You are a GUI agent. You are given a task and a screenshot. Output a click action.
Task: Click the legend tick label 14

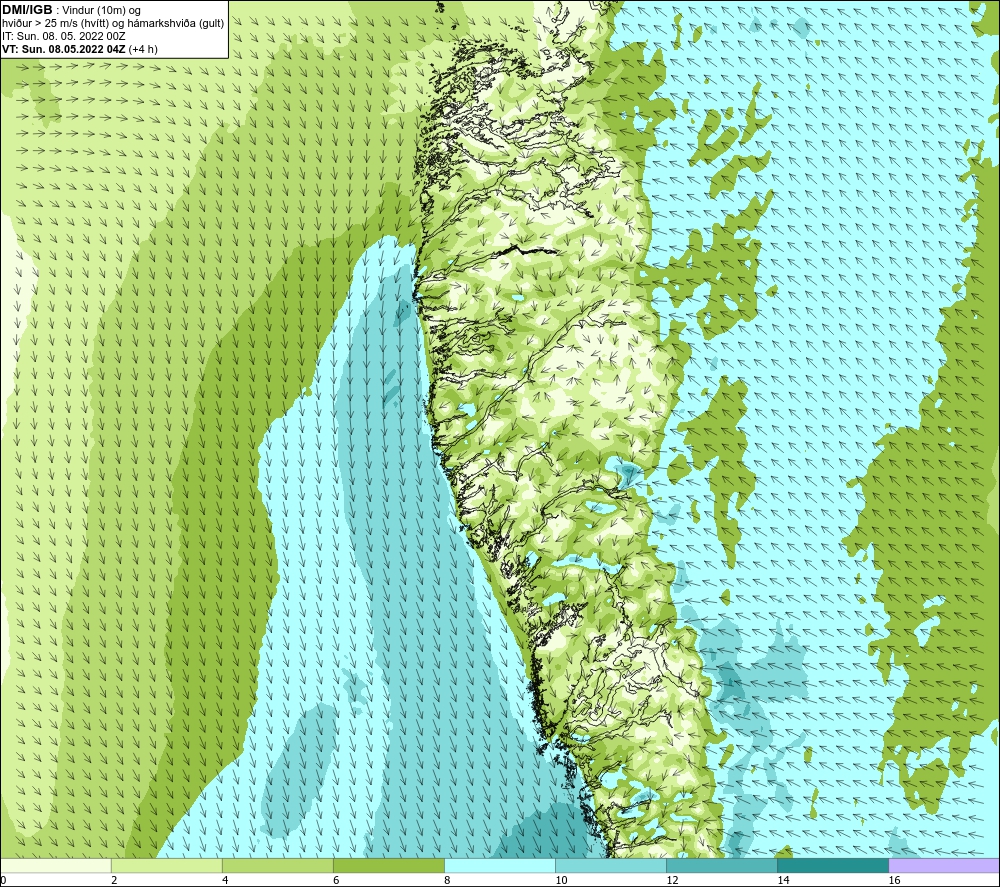[x=783, y=880]
